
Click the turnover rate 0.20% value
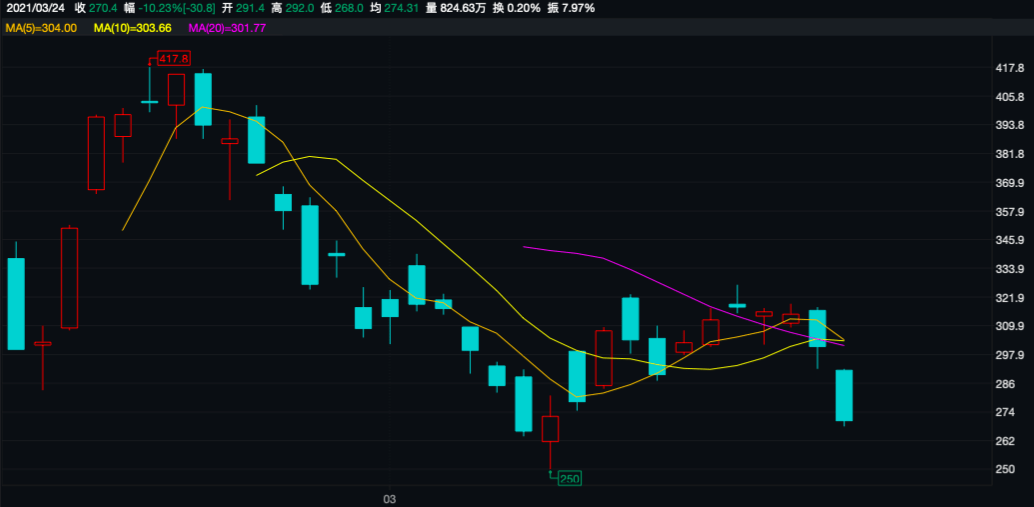523,8
